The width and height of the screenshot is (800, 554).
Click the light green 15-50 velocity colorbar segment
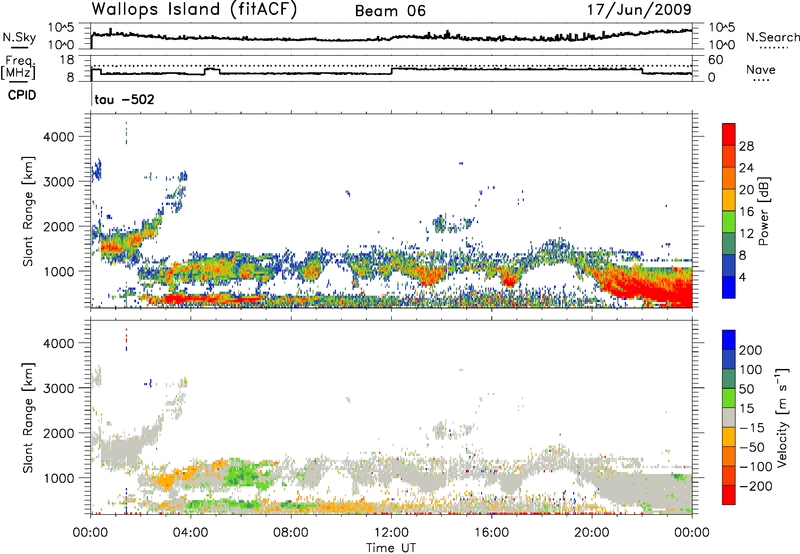tap(729, 398)
